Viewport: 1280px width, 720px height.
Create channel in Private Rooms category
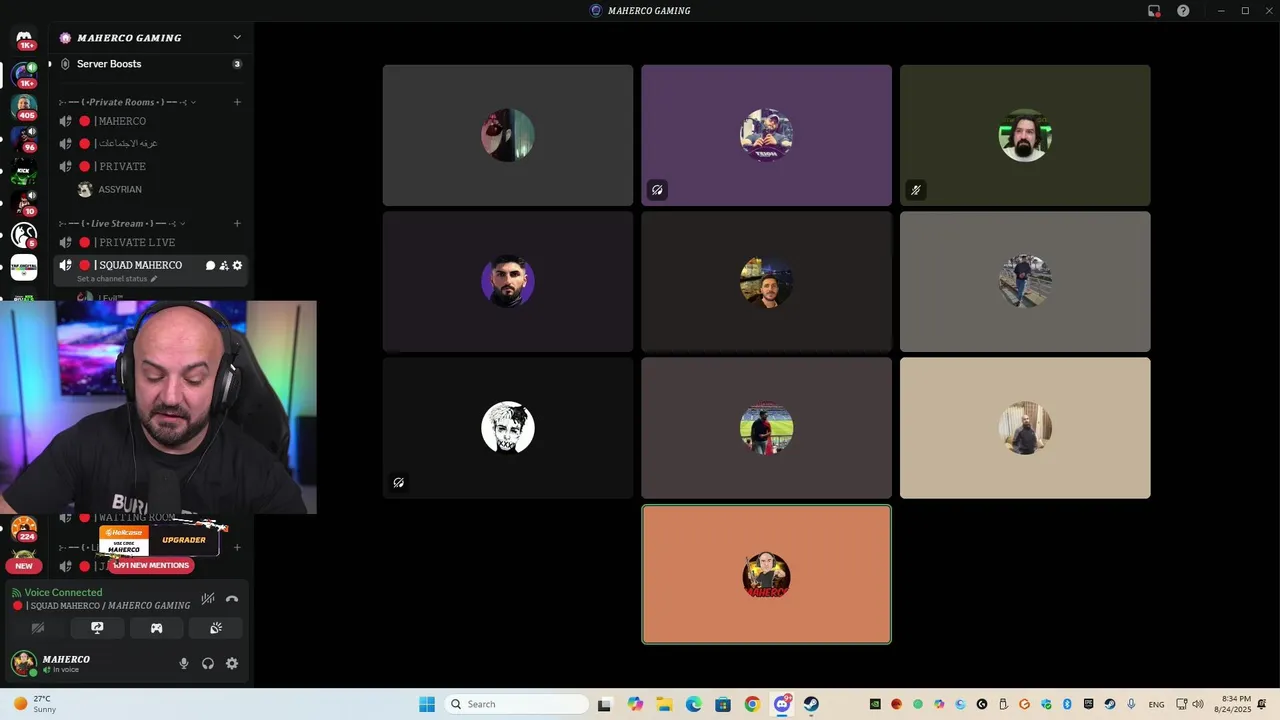[x=237, y=102]
